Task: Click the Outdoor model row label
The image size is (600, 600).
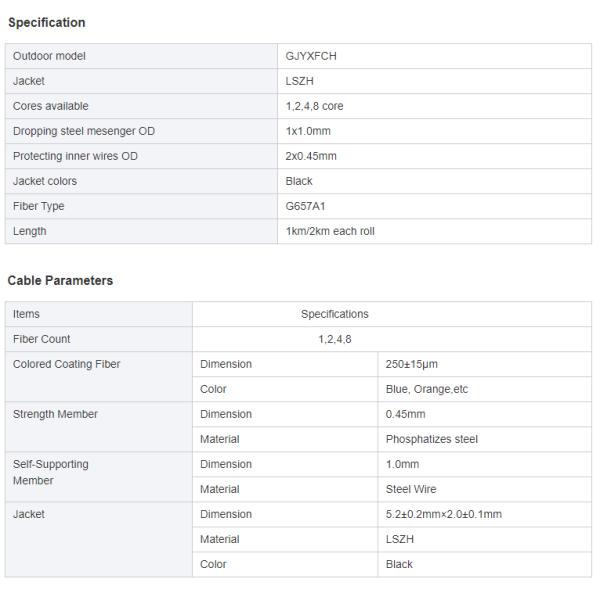Action: [x=49, y=56]
